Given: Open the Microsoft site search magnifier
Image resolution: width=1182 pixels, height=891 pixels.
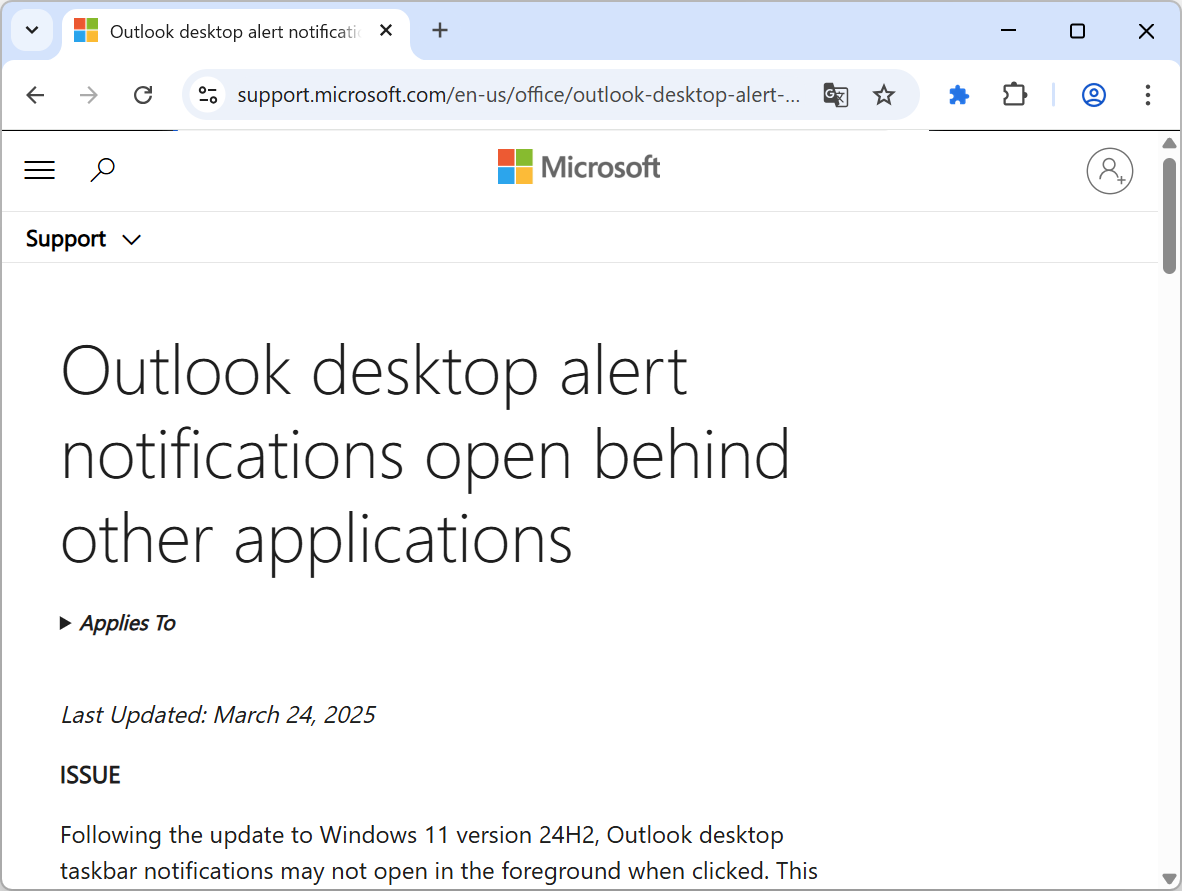Looking at the screenshot, I should [x=103, y=170].
